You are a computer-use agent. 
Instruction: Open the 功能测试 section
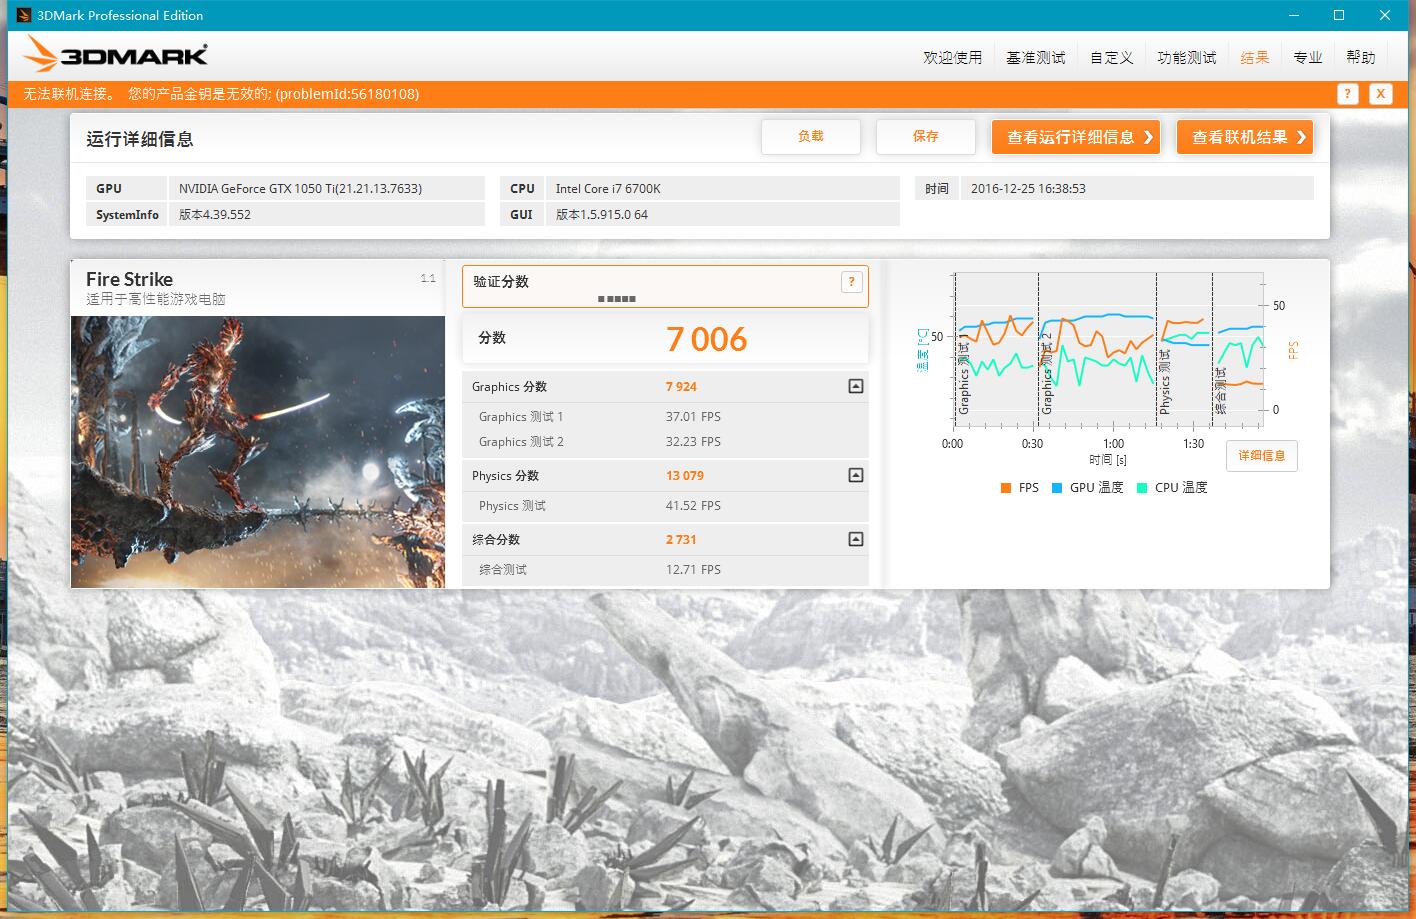pos(1186,57)
